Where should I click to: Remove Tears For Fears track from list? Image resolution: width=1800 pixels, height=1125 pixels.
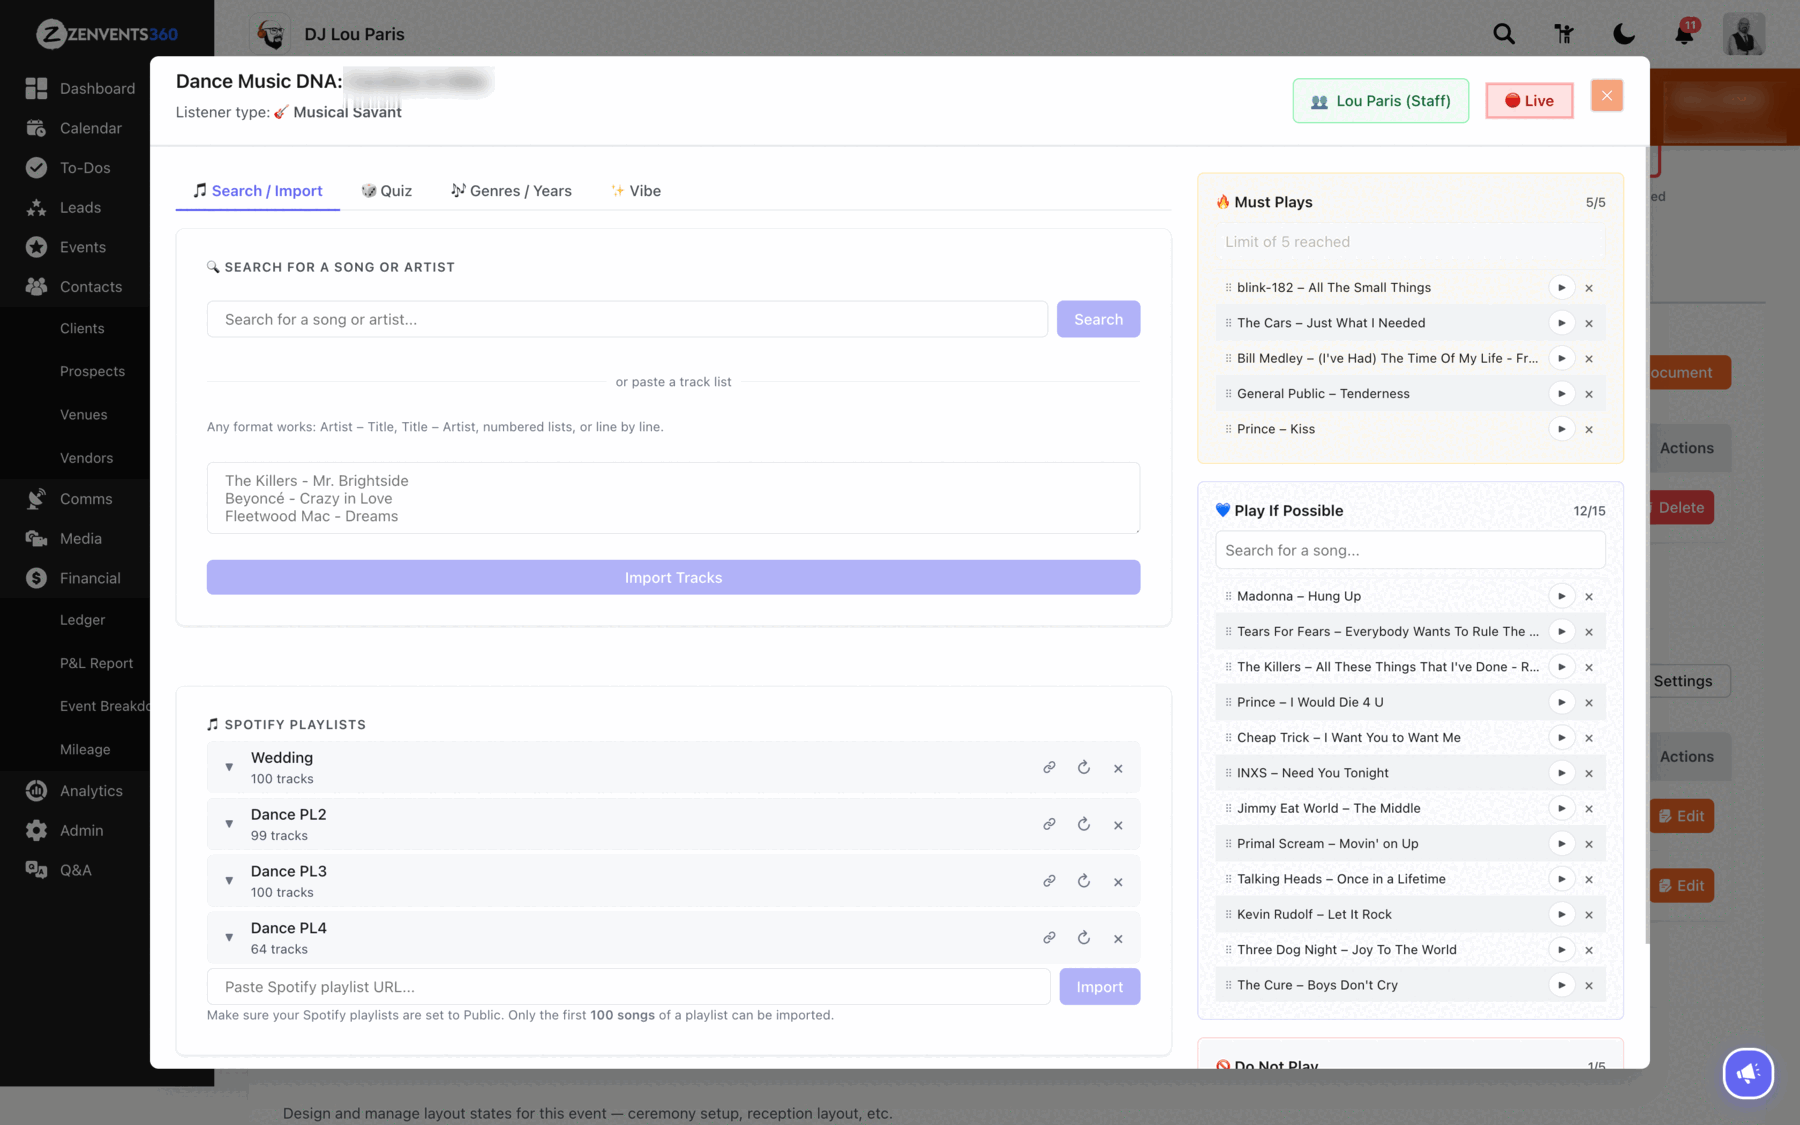(x=1589, y=632)
